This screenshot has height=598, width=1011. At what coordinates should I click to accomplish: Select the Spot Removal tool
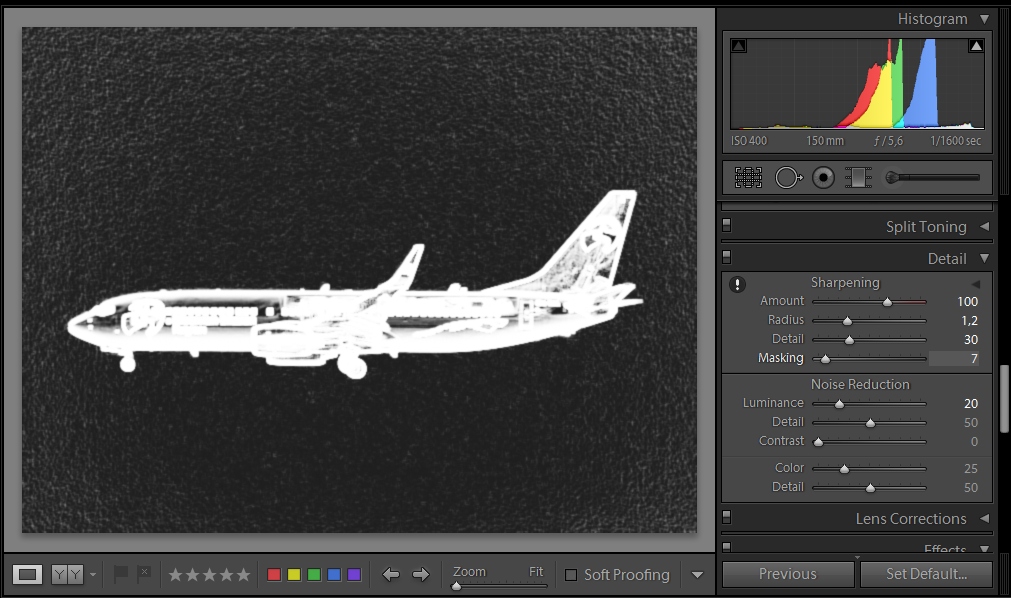click(x=788, y=178)
